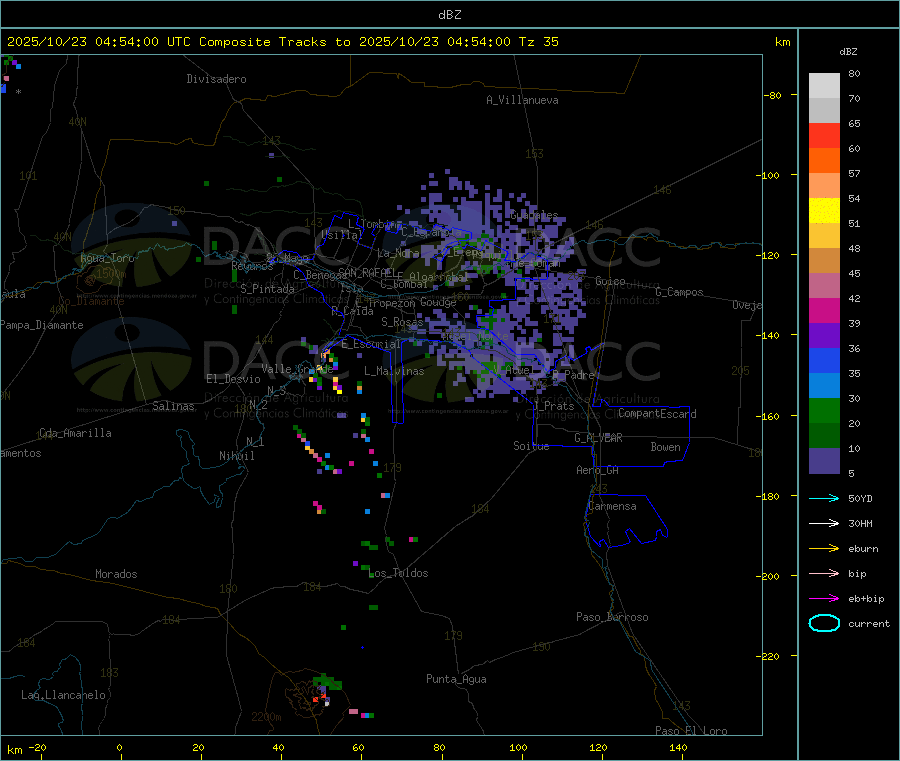This screenshot has height=761, width=900.
Task: Click the 'Bowen' map label
Action: pyautogui.click(x=665, y=447)
